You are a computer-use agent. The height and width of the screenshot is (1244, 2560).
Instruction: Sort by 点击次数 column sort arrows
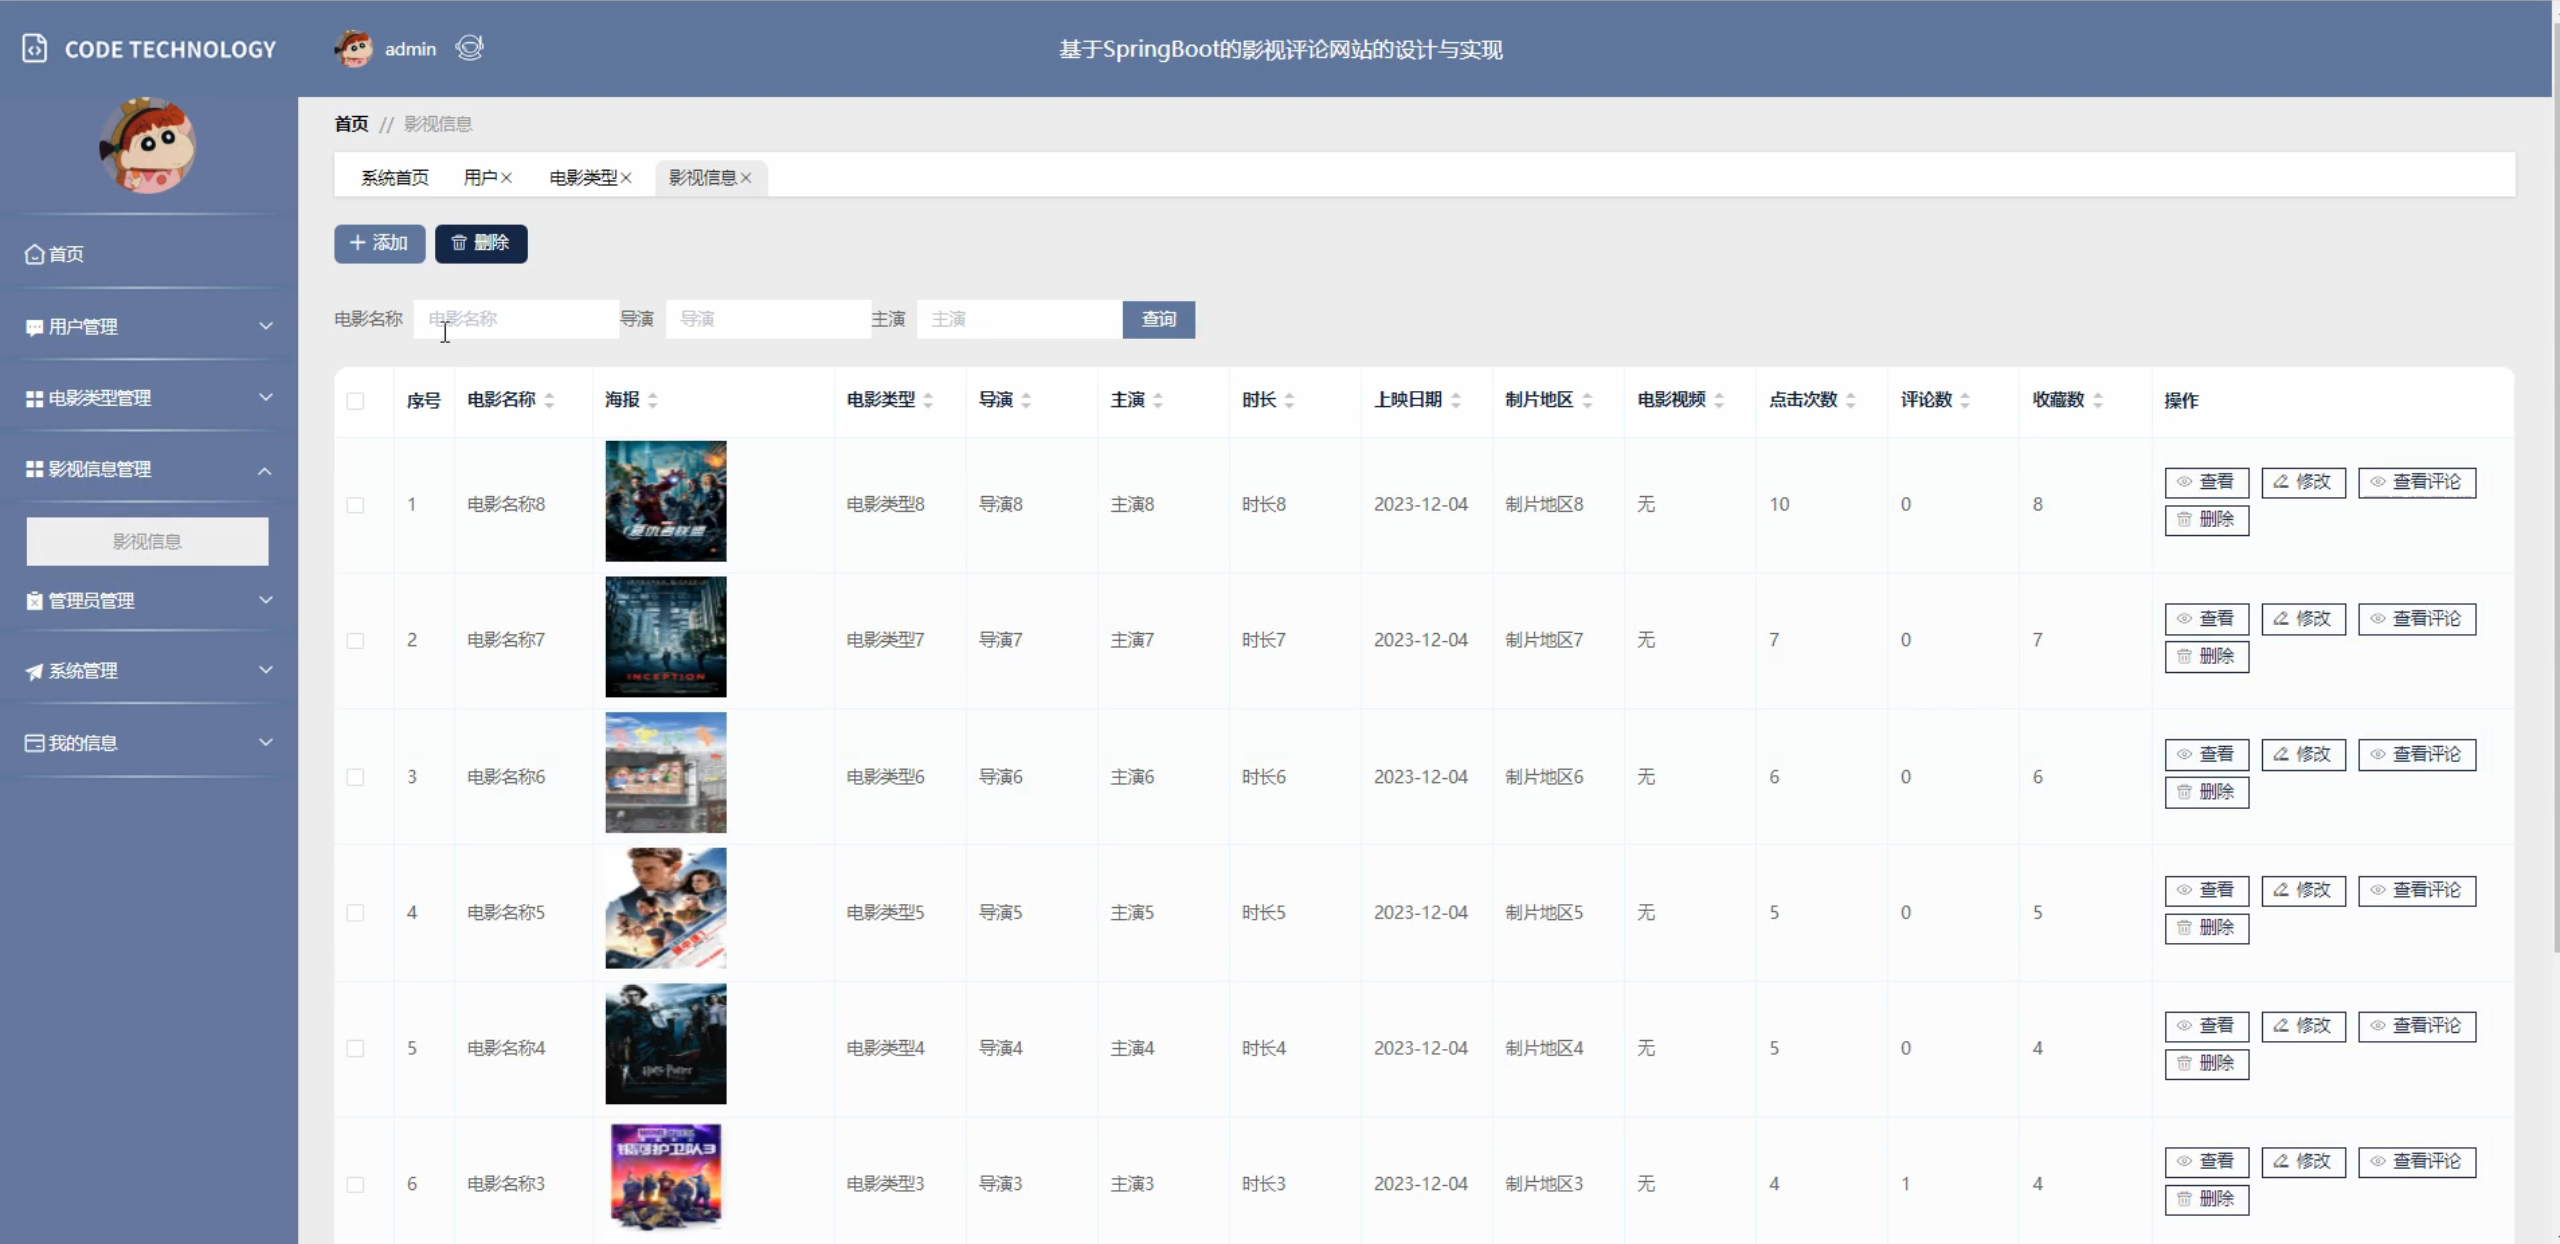point(1851,400)
